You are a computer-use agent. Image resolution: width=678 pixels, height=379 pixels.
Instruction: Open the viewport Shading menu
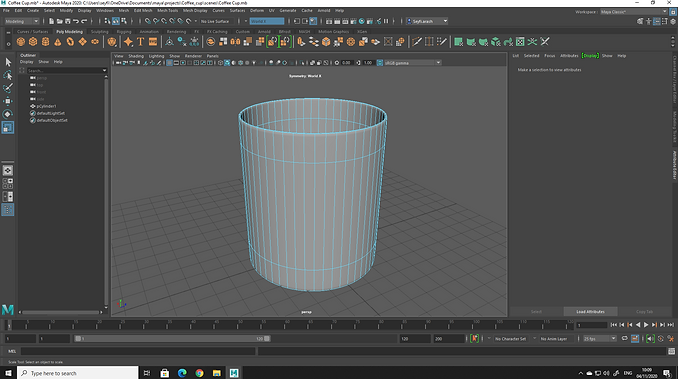click(136, 56)
